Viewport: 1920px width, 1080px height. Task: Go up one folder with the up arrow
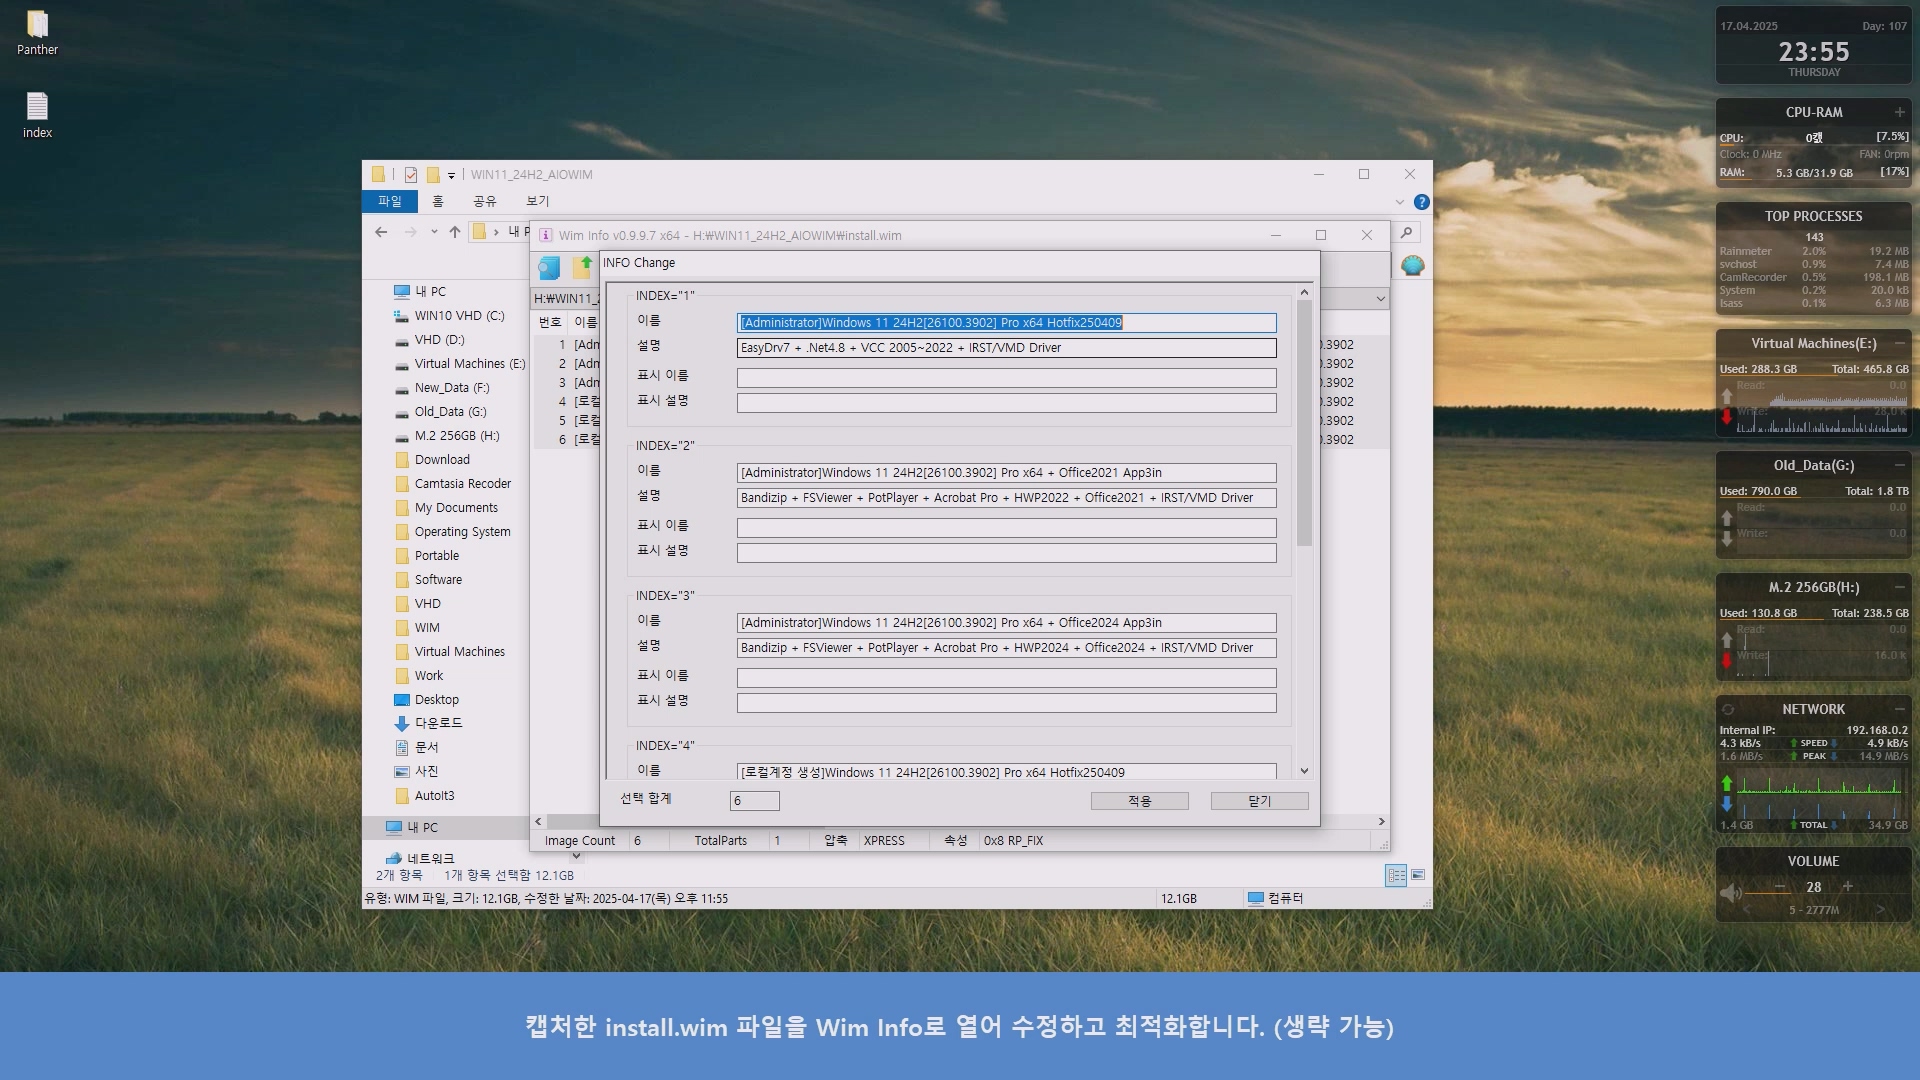click(x=455, y=232)
